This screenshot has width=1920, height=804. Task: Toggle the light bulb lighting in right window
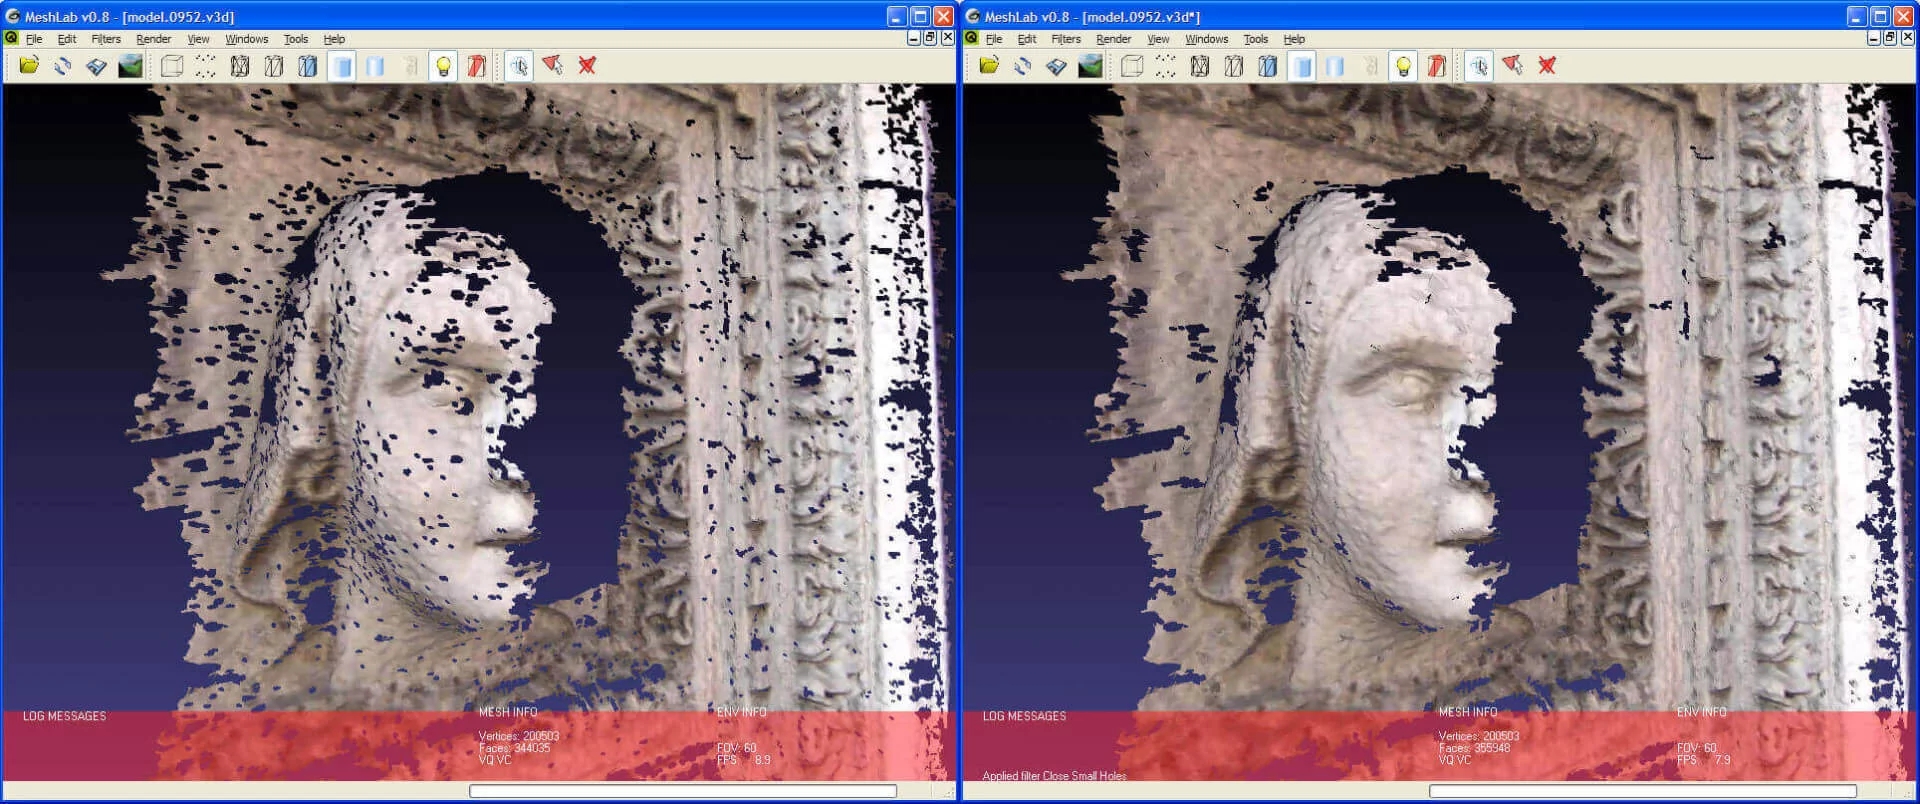1403,66
